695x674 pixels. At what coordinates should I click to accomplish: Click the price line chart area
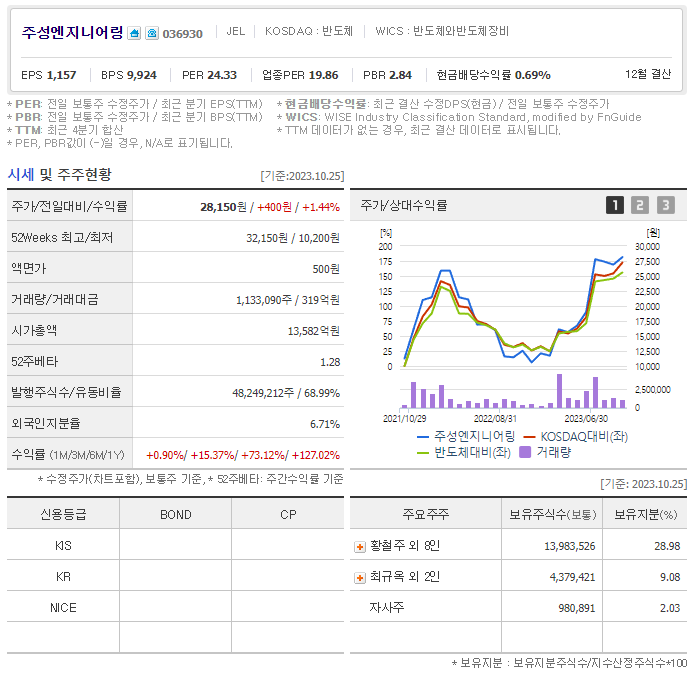514,307
